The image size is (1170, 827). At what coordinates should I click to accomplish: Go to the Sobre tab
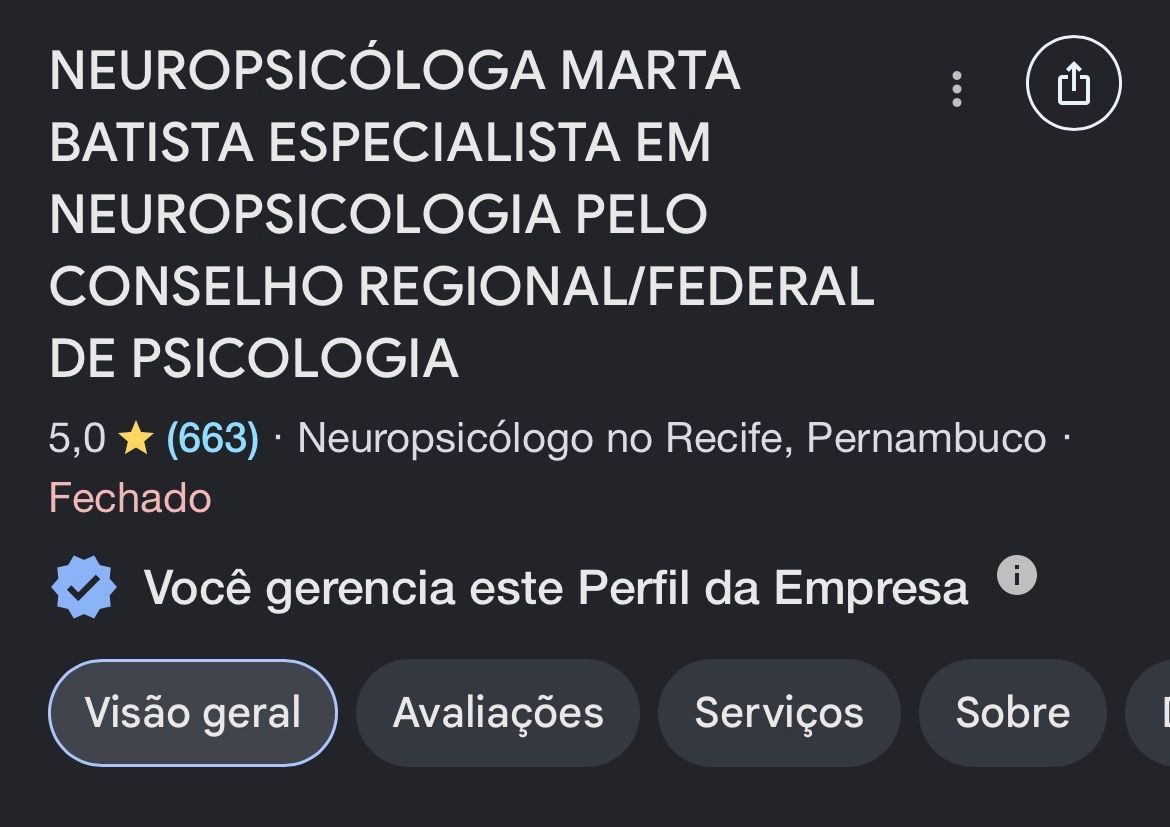[1013, 713]
